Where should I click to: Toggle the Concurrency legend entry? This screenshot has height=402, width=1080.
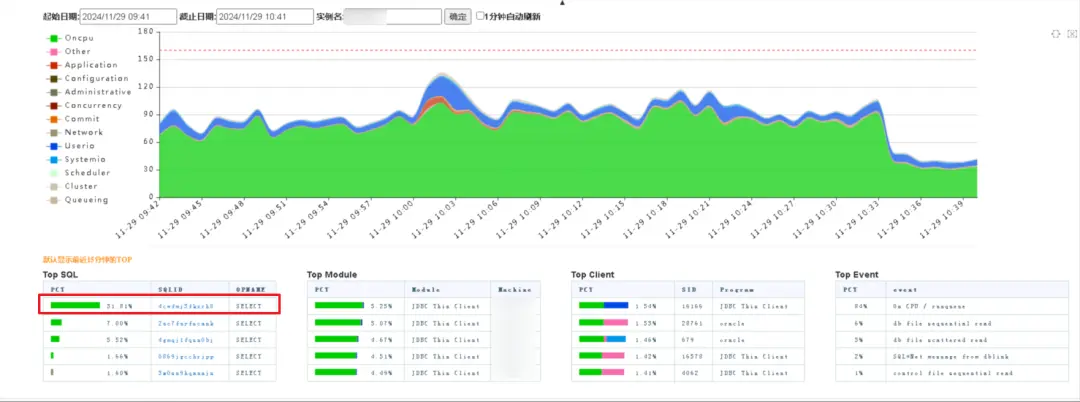pos(83,105)
